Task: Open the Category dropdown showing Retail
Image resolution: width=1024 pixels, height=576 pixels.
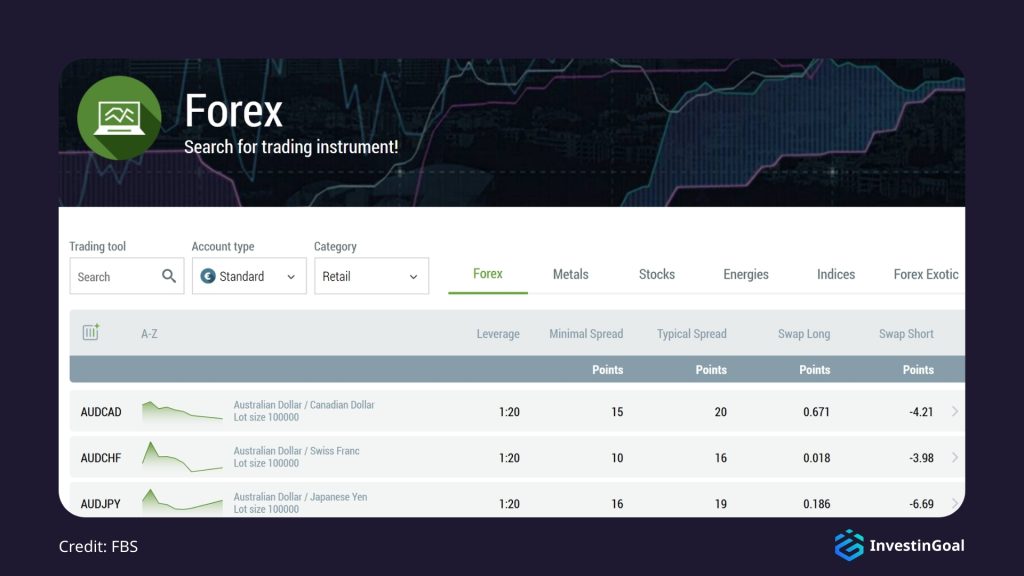Action: click(371, 276)
